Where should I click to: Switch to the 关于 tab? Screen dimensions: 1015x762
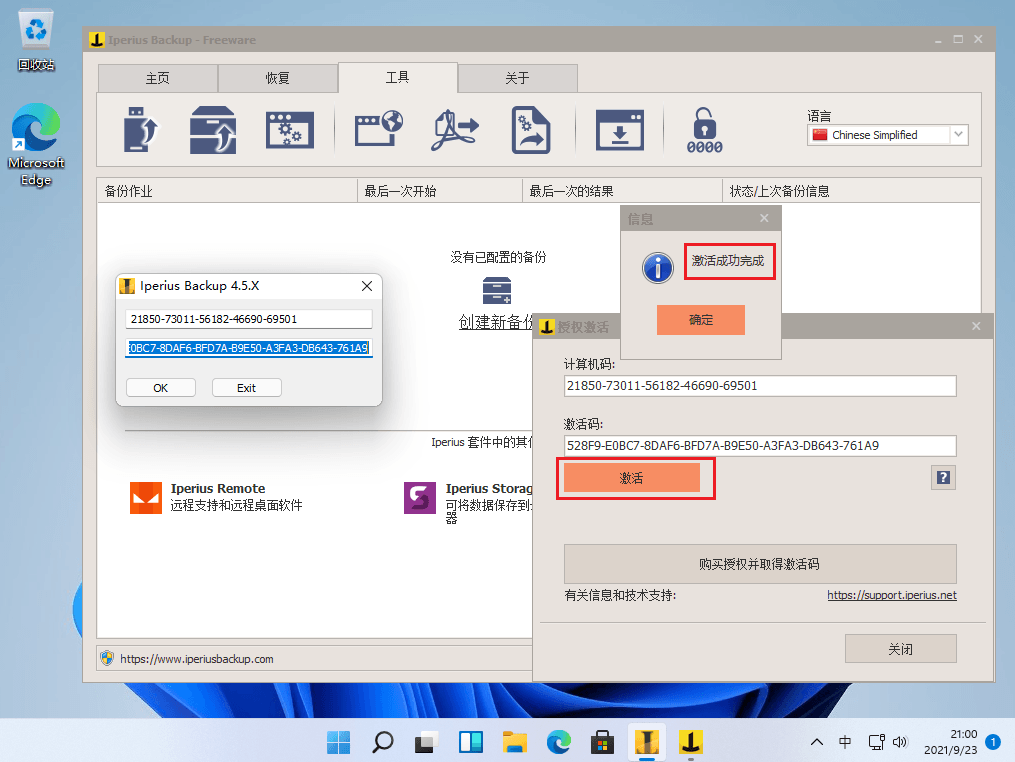(517, 78)
